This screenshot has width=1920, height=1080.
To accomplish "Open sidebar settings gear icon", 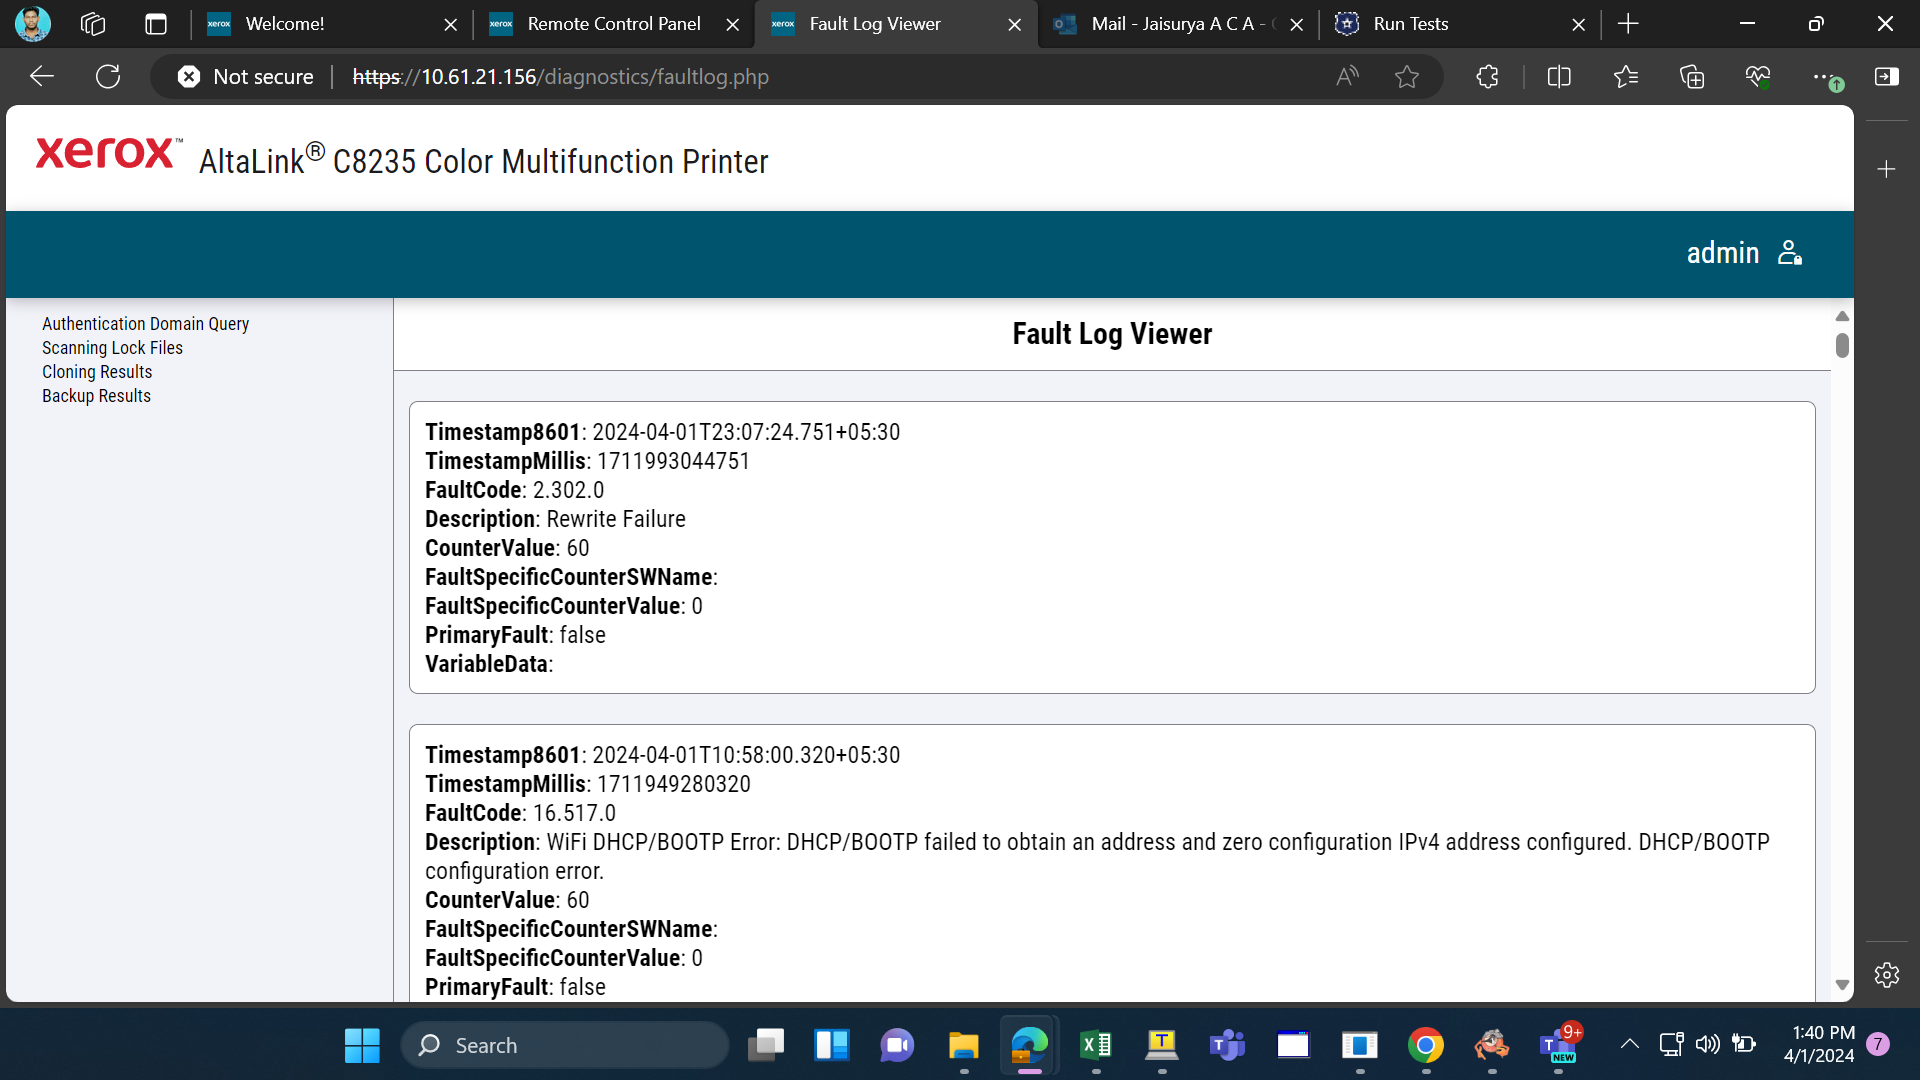I will (x=1887, y=975).
